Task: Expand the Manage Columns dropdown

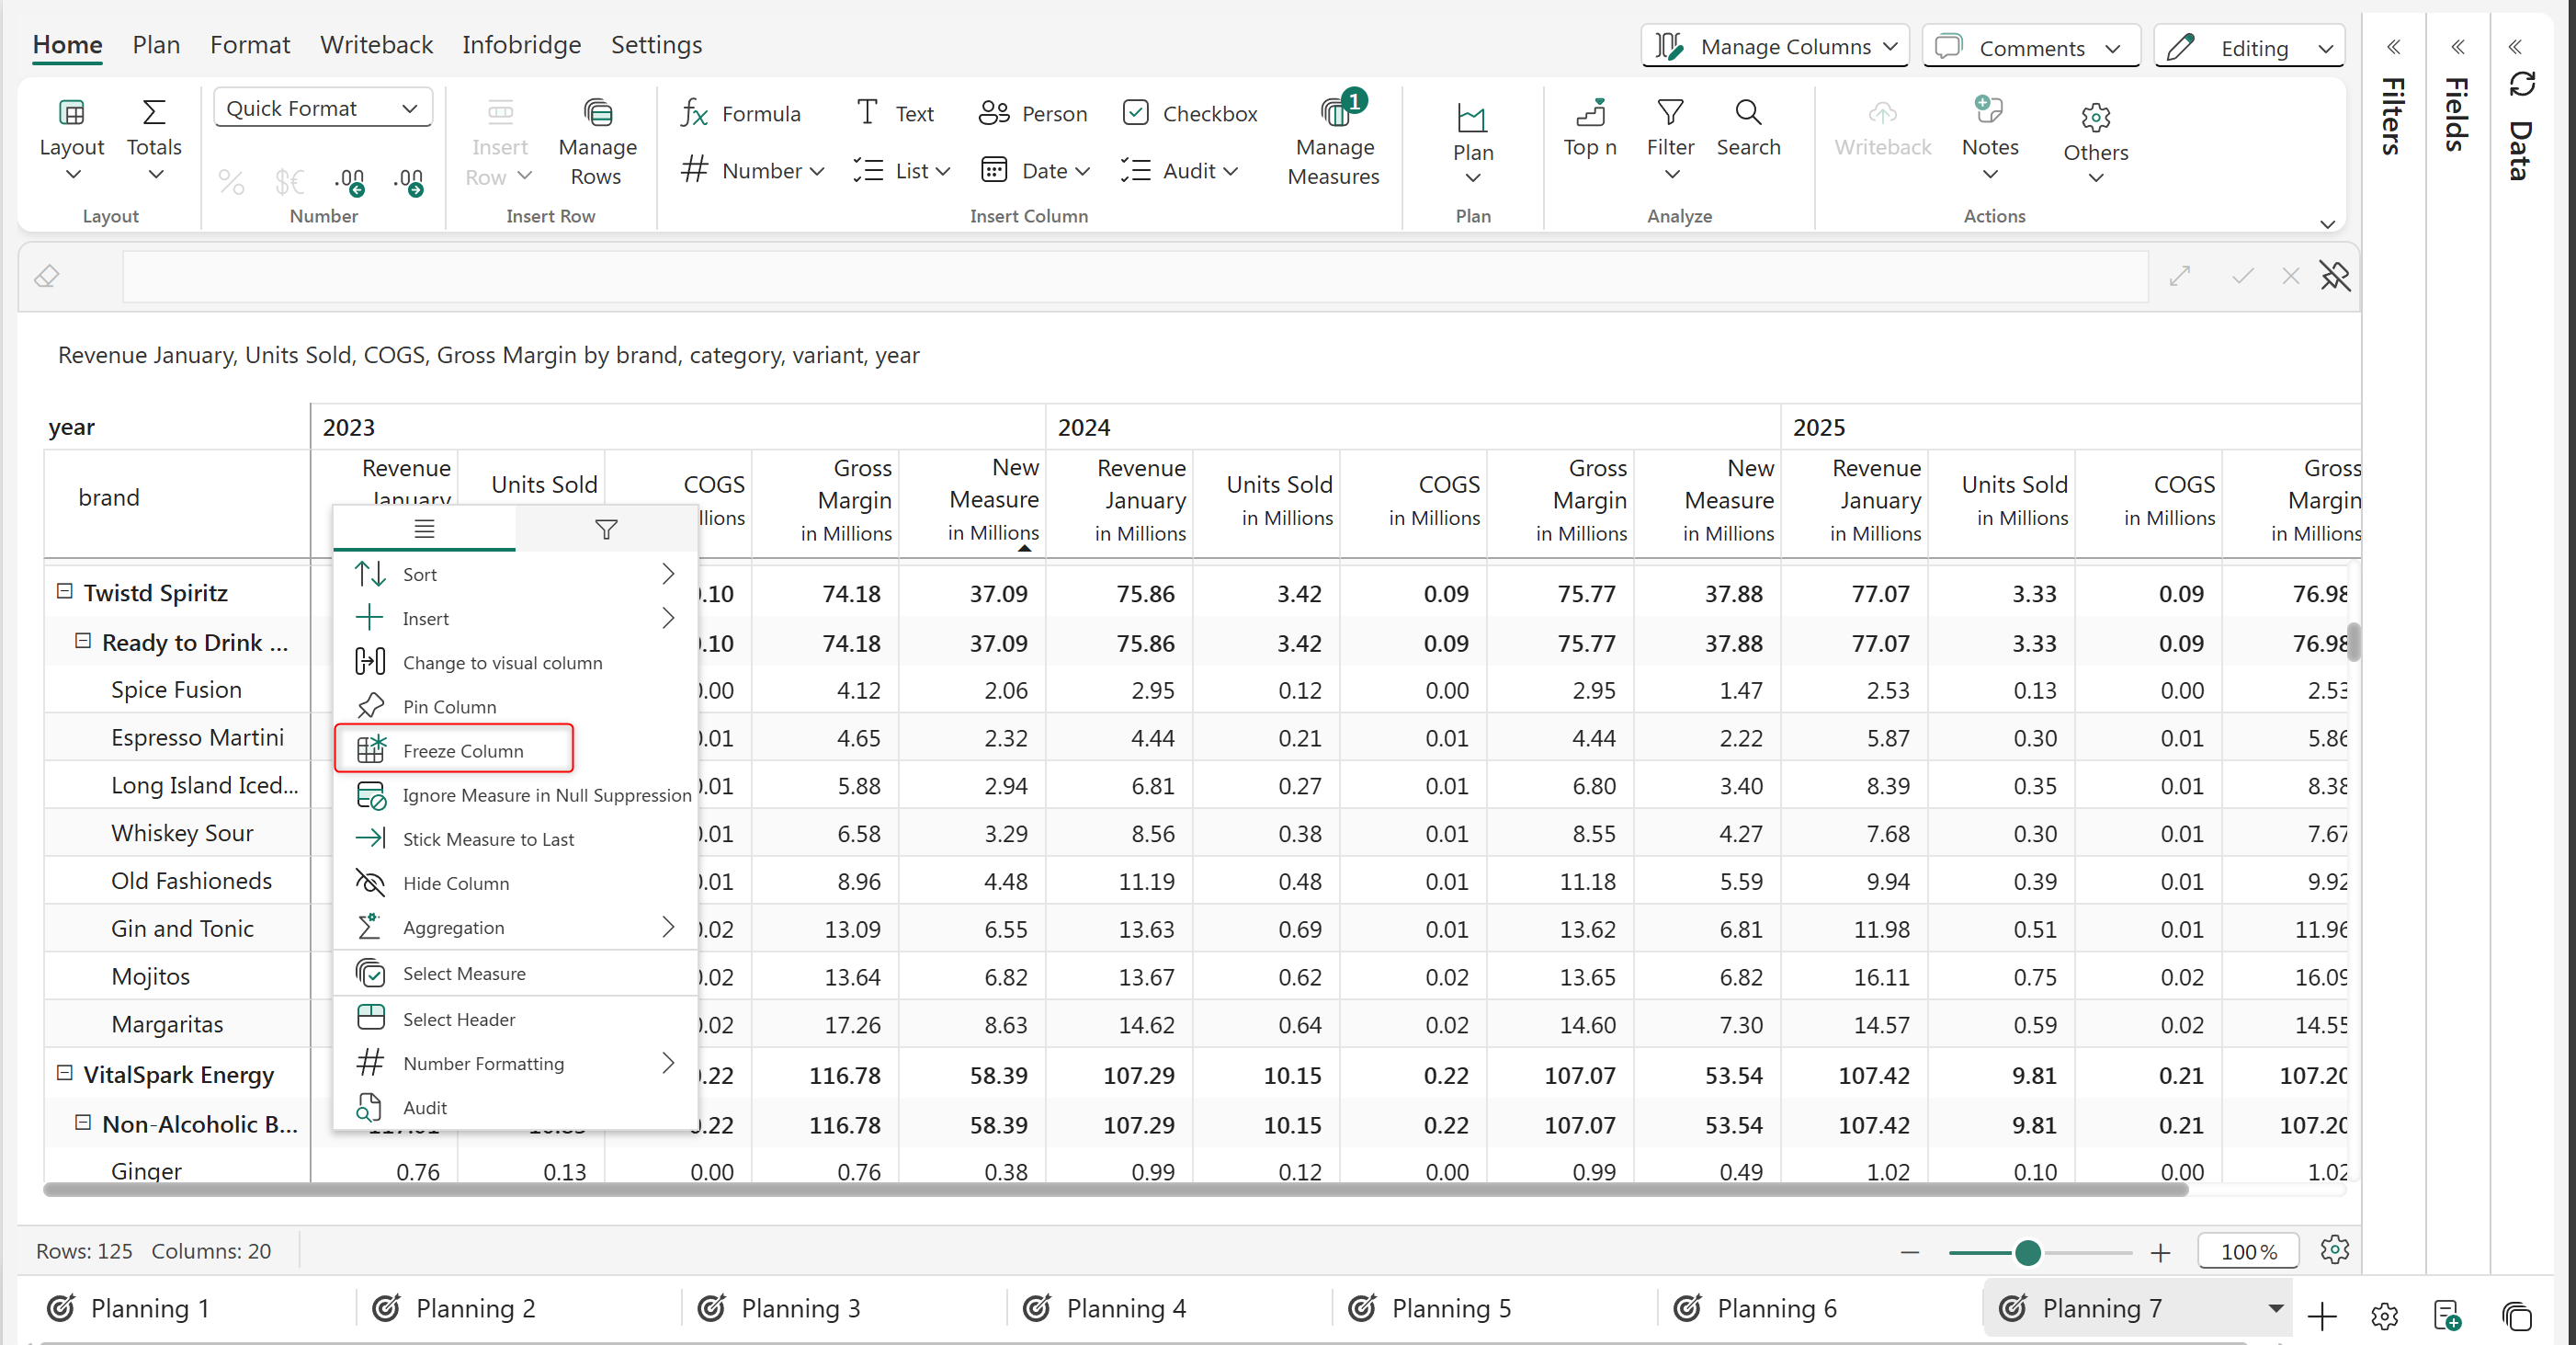Action: pos(1775,46)
